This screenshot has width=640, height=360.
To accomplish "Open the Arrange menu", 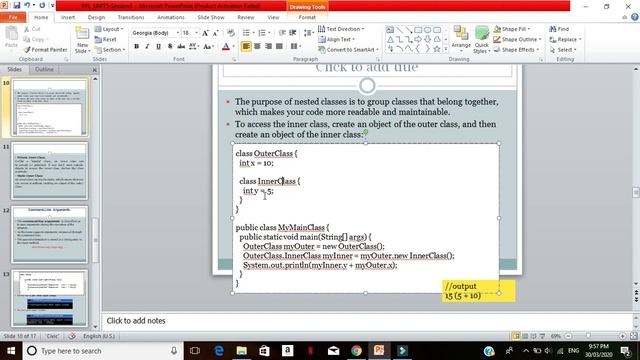I will [461, 39].
